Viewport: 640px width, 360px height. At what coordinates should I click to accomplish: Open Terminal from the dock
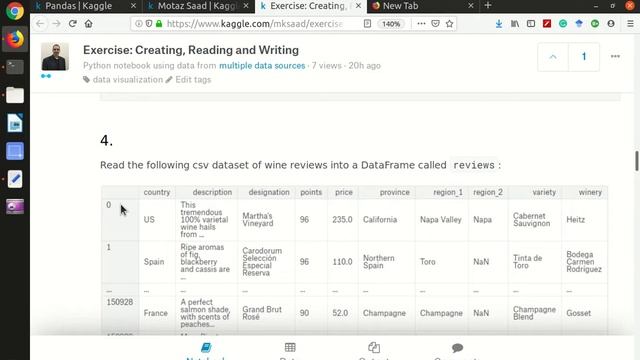tap(15, 67)
